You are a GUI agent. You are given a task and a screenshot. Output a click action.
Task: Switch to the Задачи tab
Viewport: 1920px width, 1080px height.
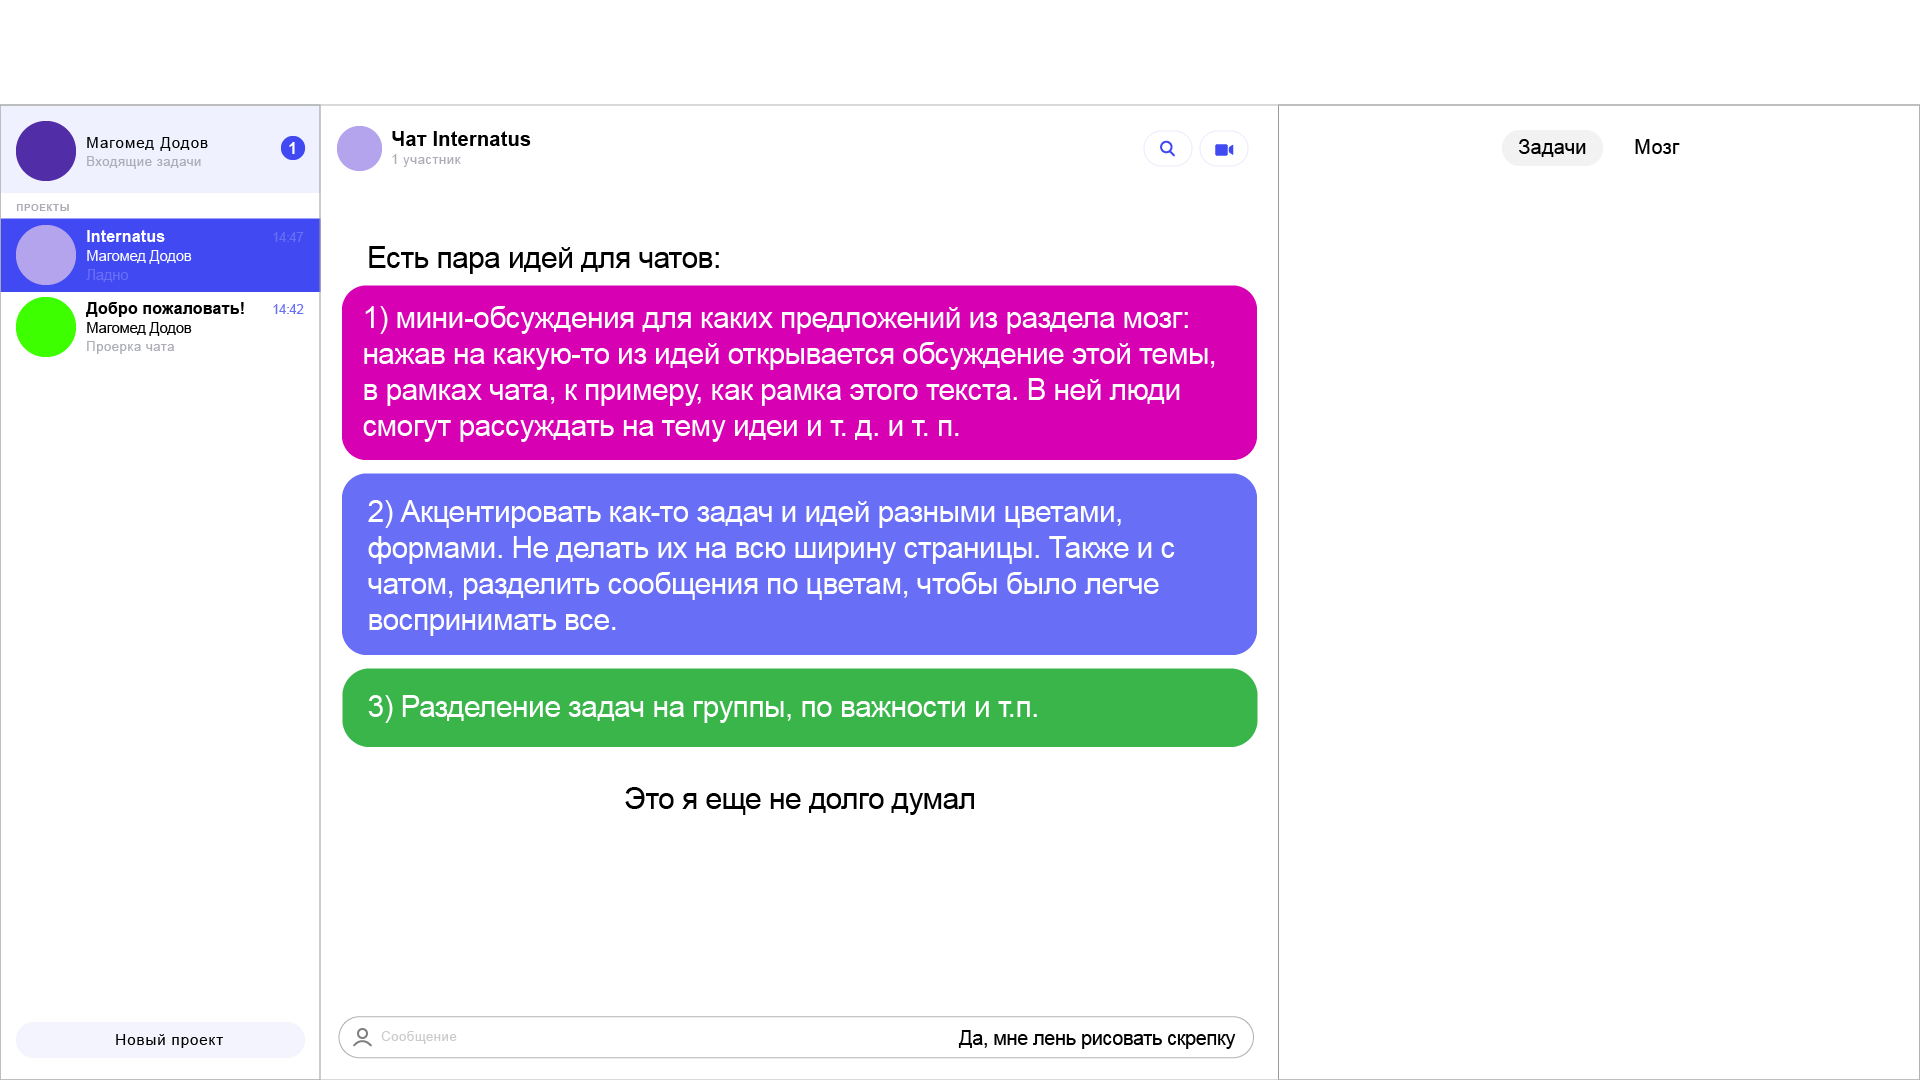(x=1551, y=148)
